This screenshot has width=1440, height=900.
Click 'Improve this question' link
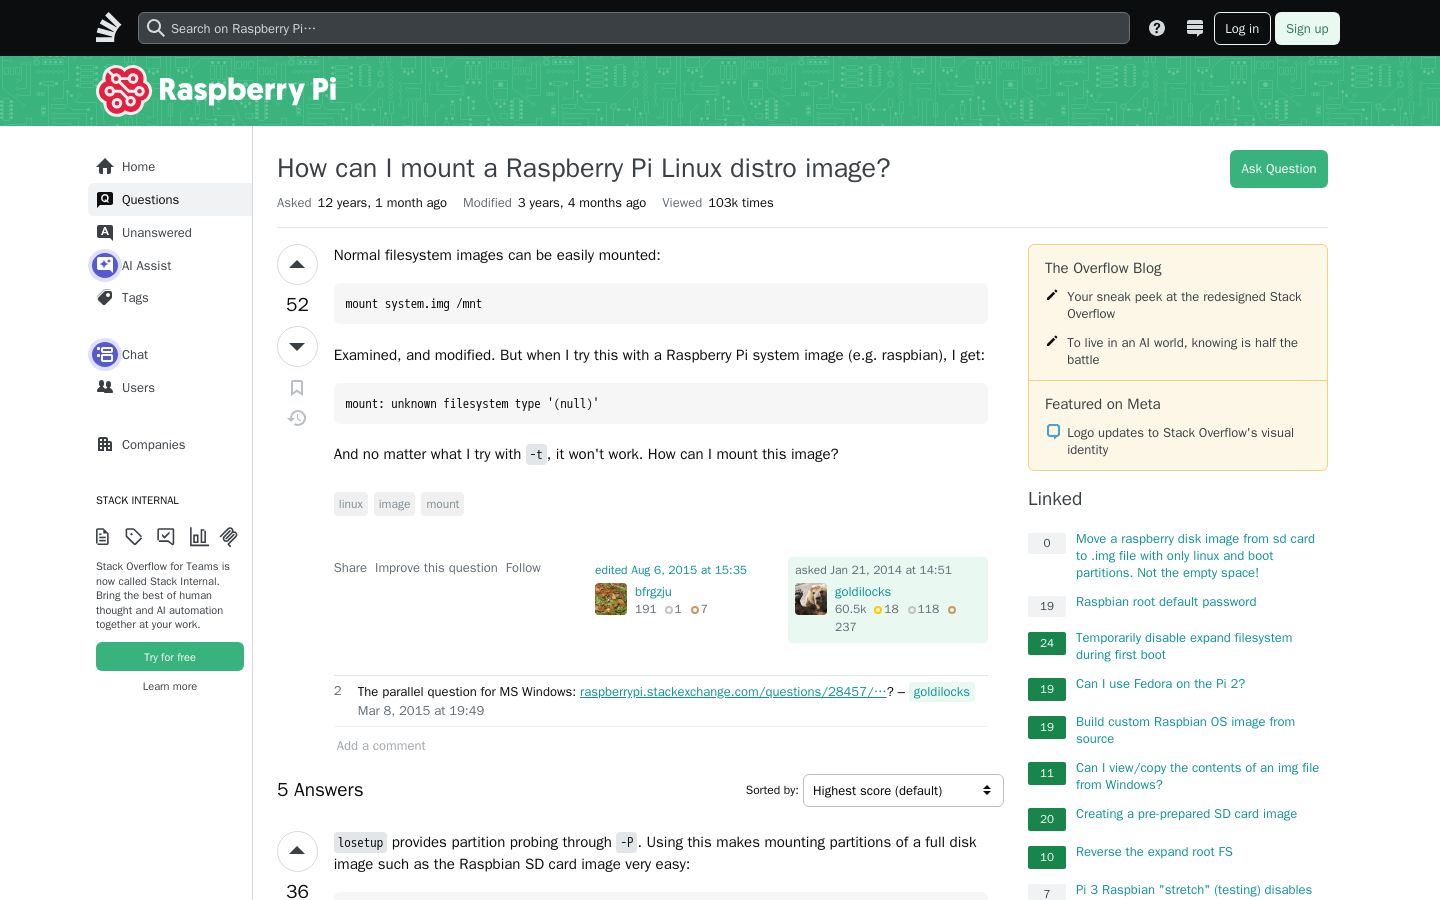click(x=436, y=568)
